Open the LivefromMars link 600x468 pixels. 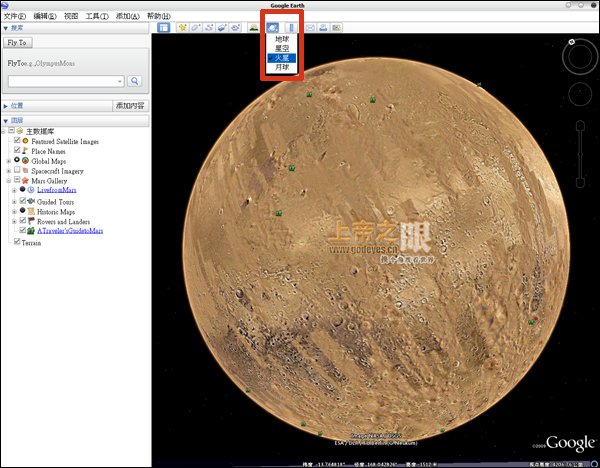[57, 190]
